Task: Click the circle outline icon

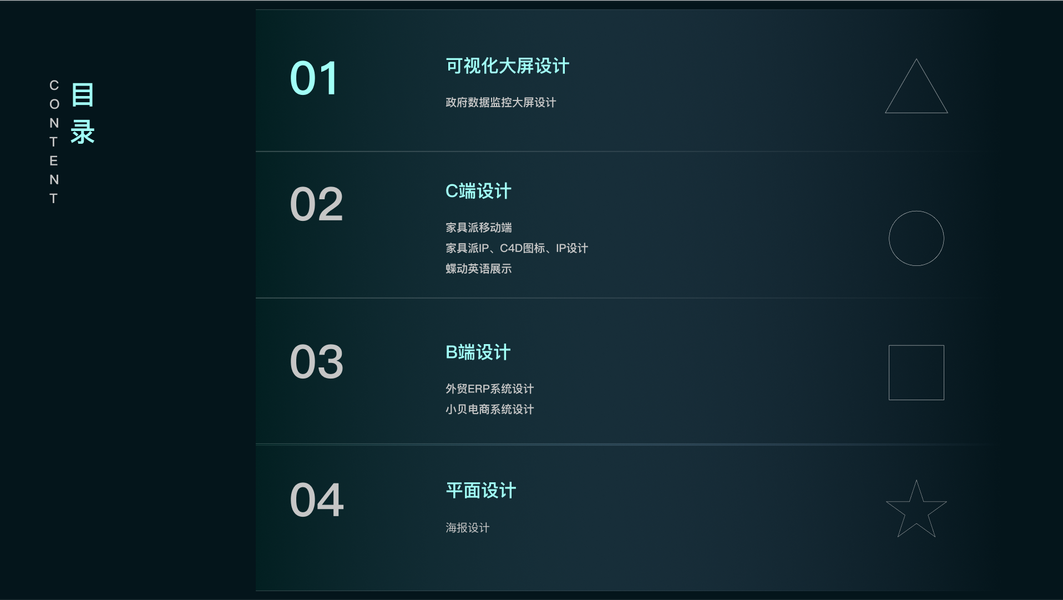Action: pyautogui.click(x=916, y=238)
